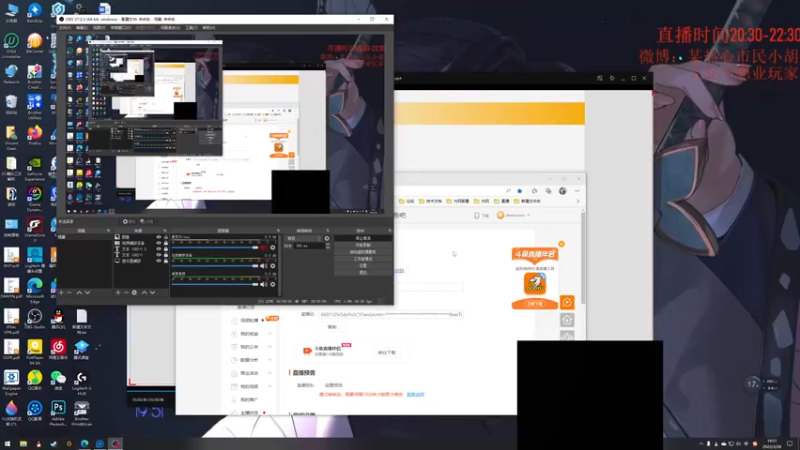Toggle lock on 显示器捕获 source
The width and height of the screenshot is (800, 450).
(165, 261)
